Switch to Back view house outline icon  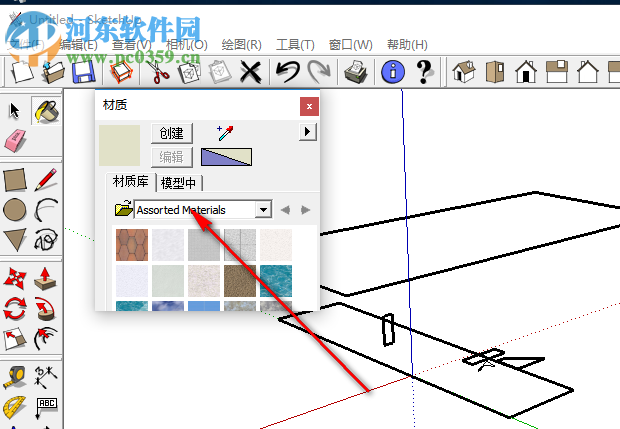[588, 72]
